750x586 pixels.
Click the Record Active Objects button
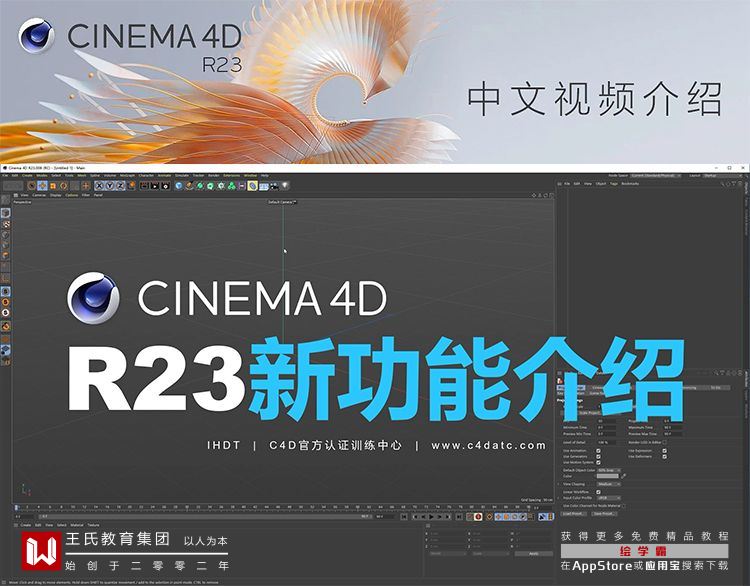click(478, 517)
